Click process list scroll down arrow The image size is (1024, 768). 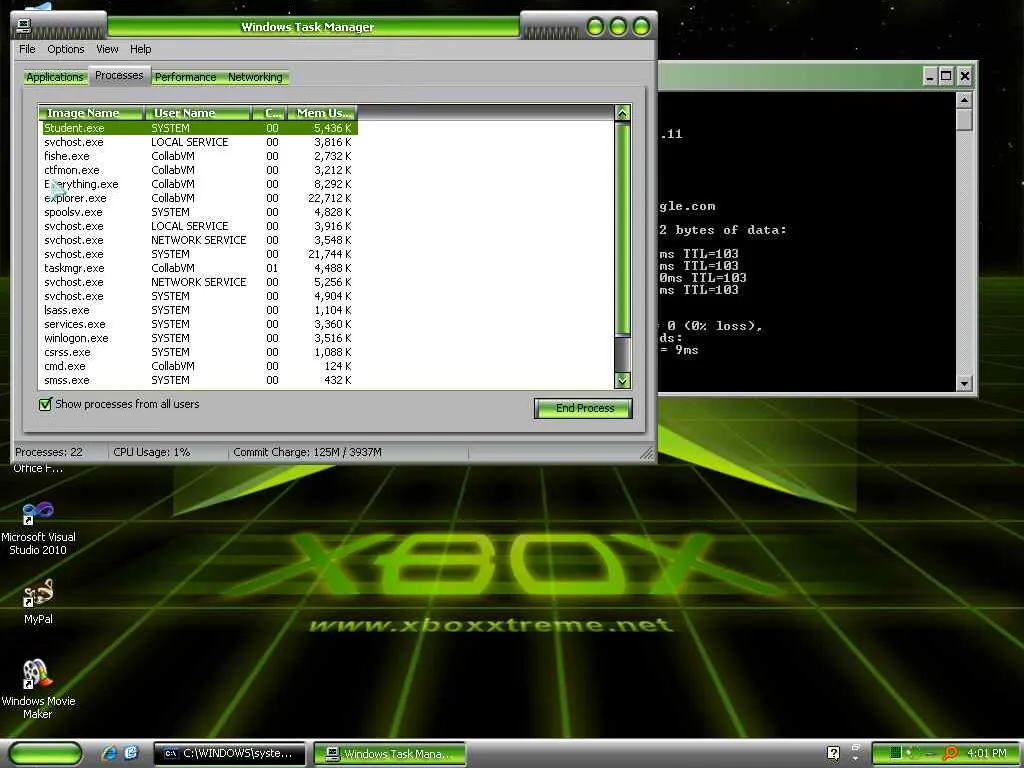(622, 380)
